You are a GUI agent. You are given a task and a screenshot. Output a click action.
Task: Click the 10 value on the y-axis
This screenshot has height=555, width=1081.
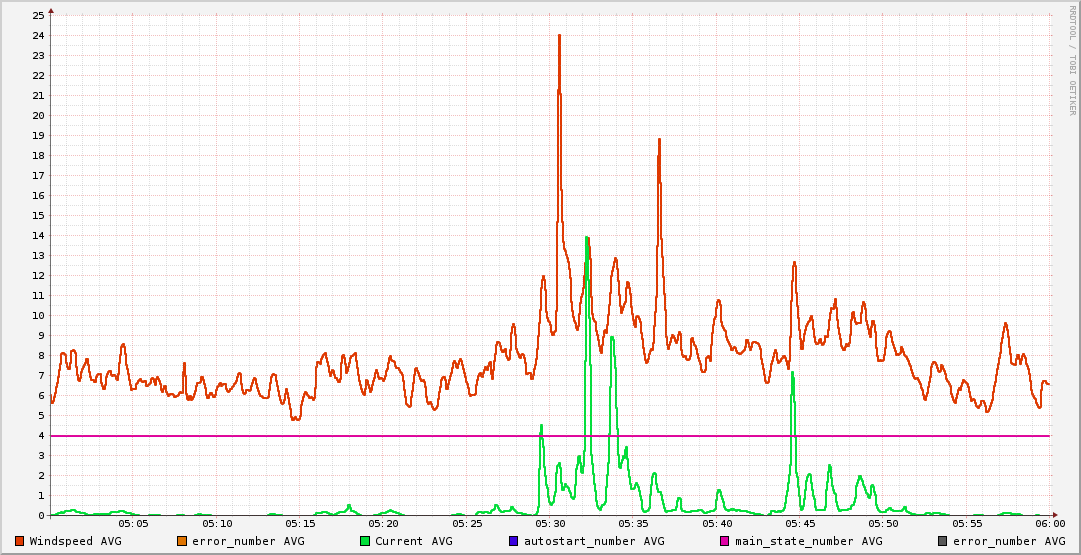pos(38,316)
